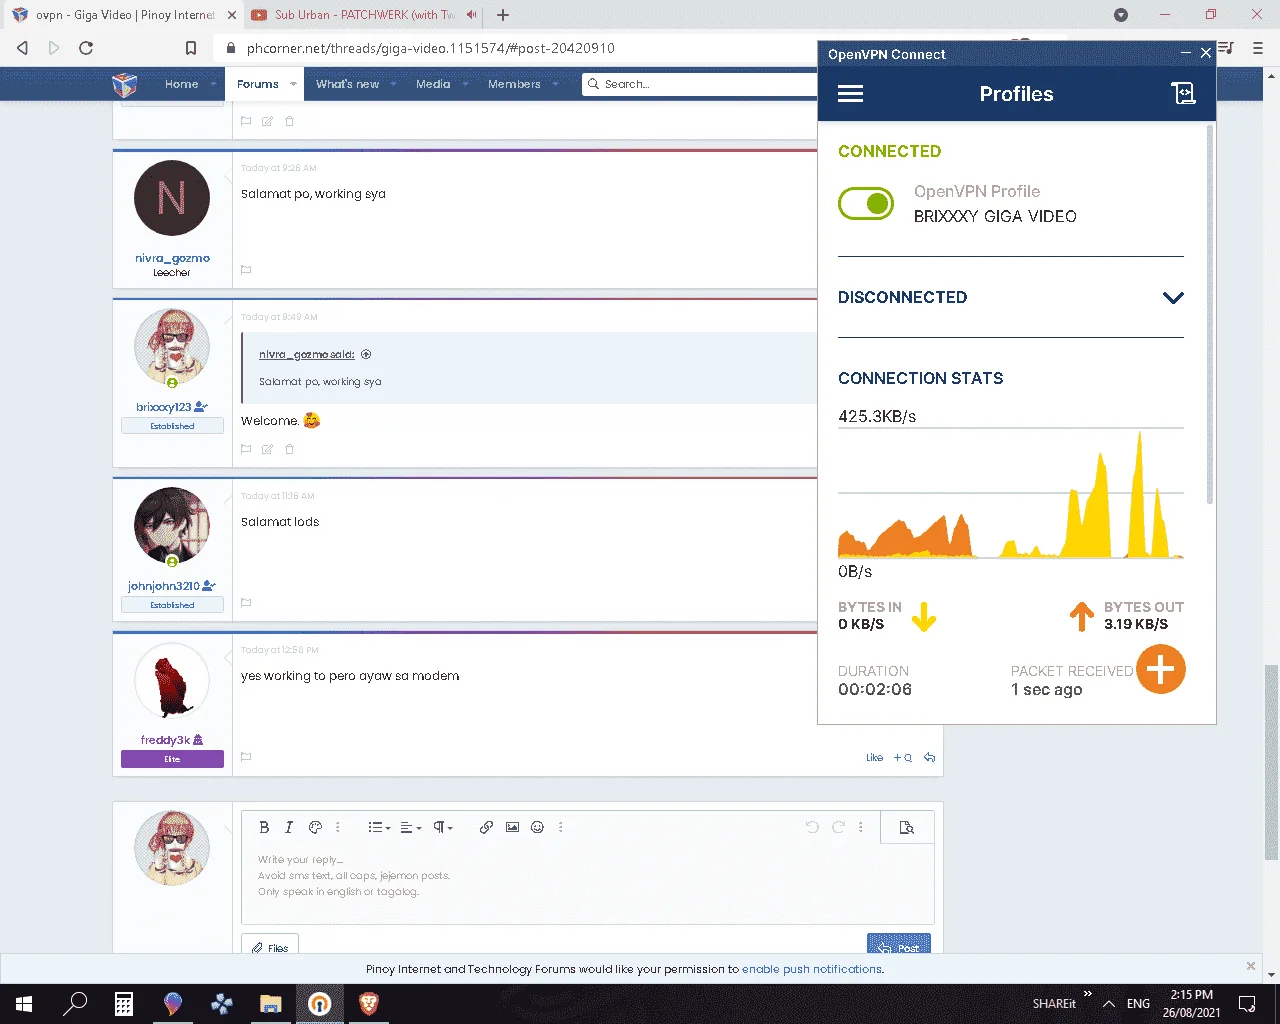Toggle the BRIXXXY GIGA VIDEO connection switch
This screenshot has height=1024, width=1280.
tap(866, 204)
